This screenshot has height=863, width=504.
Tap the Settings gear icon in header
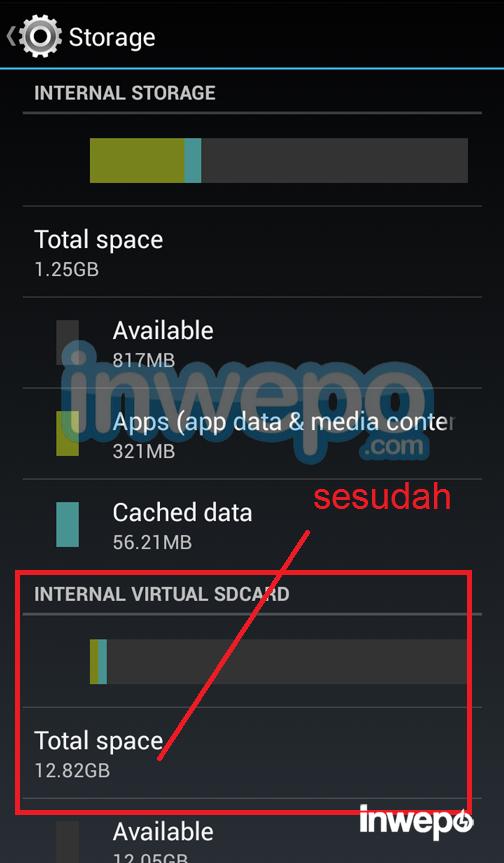point(40,36)
